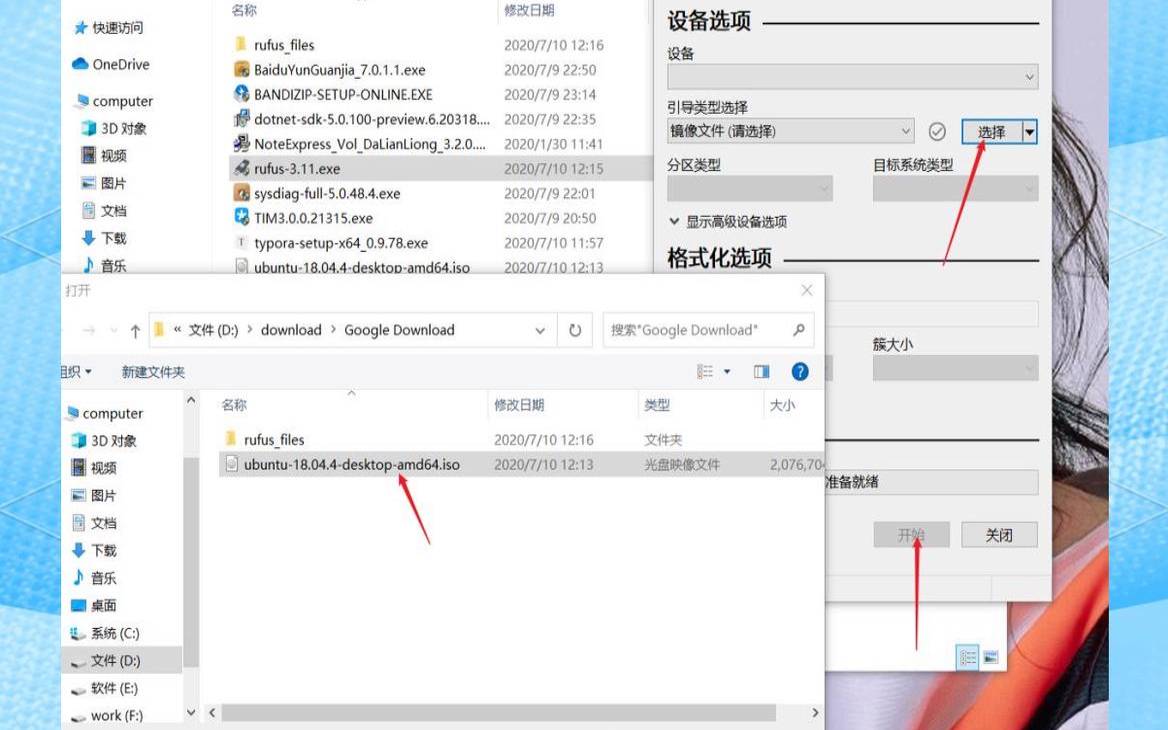Click the blue Help icon in the dialog
Screen dimensions: 1168x730
(797, 370)
